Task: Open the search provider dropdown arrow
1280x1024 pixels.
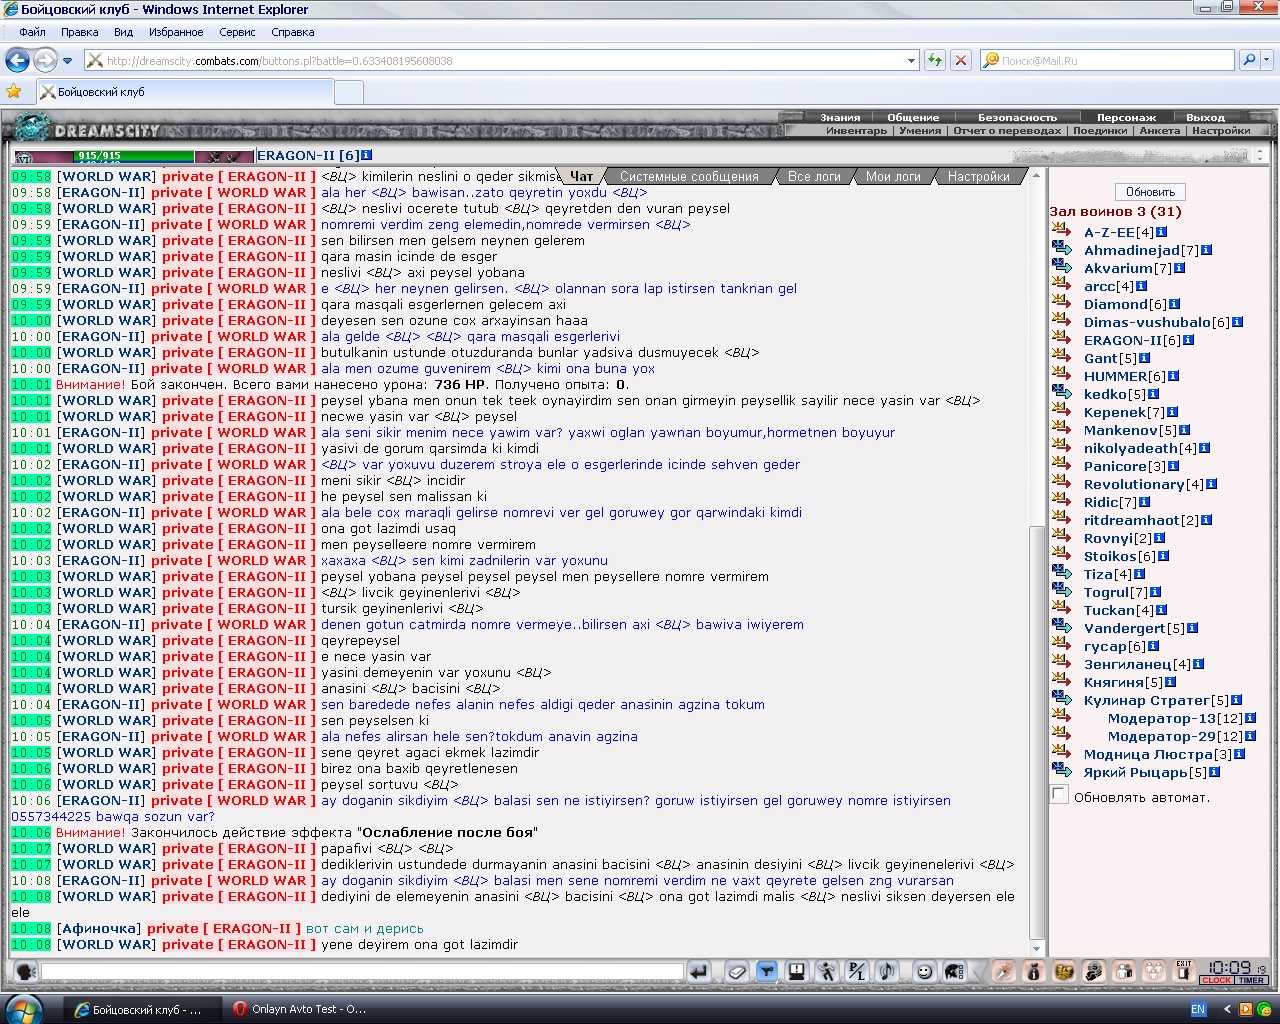Action: click(x=1267, y=60)
